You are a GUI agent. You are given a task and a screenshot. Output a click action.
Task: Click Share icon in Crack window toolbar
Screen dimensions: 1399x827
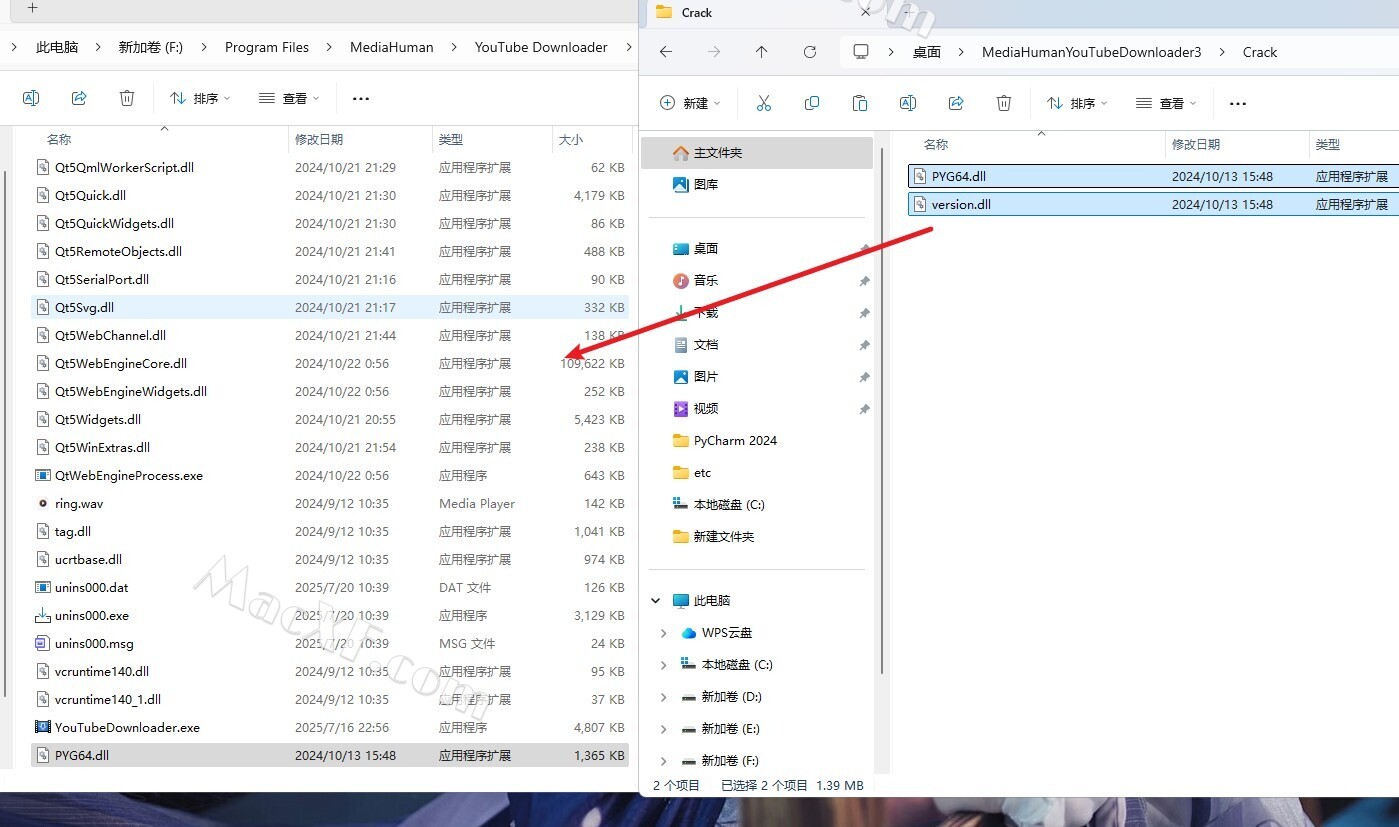click(x=956, y=103)
